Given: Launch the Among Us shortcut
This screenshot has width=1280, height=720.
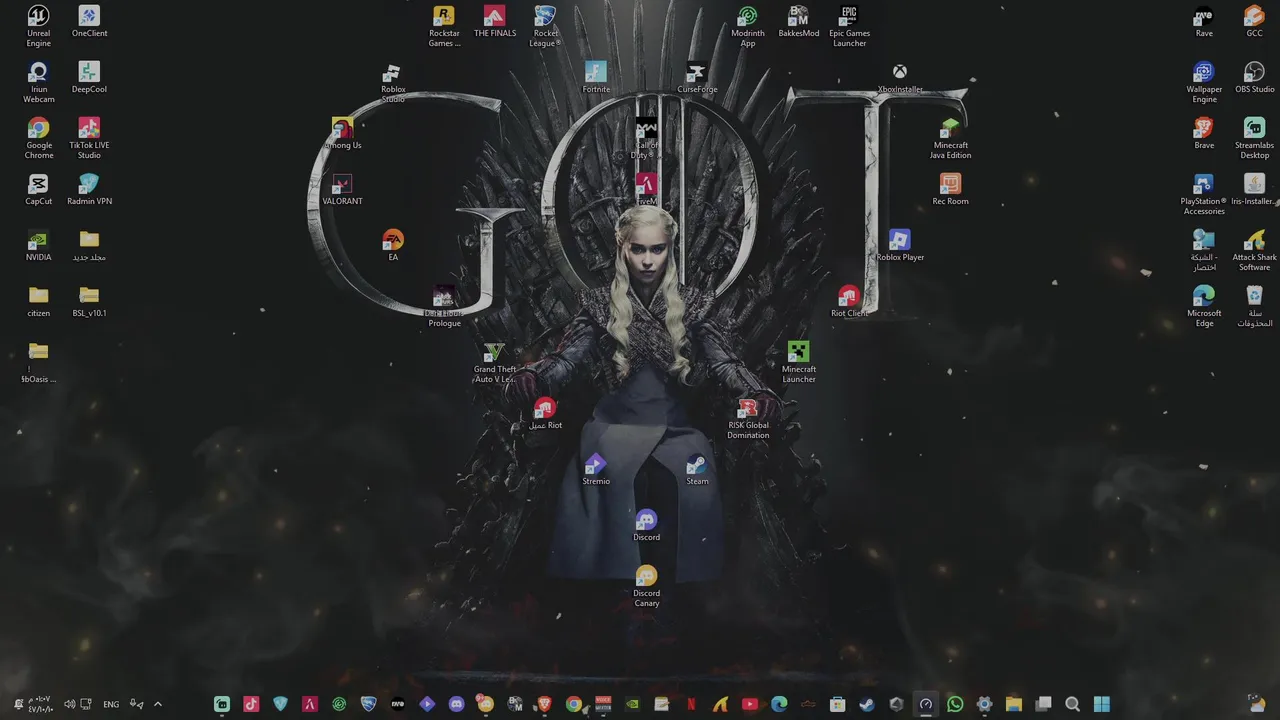Looking at the screenshot, I should click(343, 134).
